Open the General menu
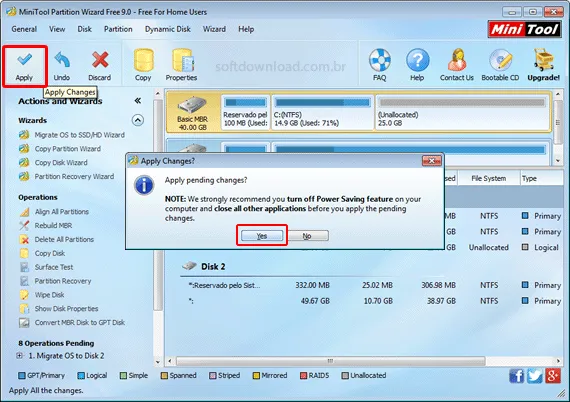The width and height of the screenshot is (570, 402). click(x=24, y=29)
